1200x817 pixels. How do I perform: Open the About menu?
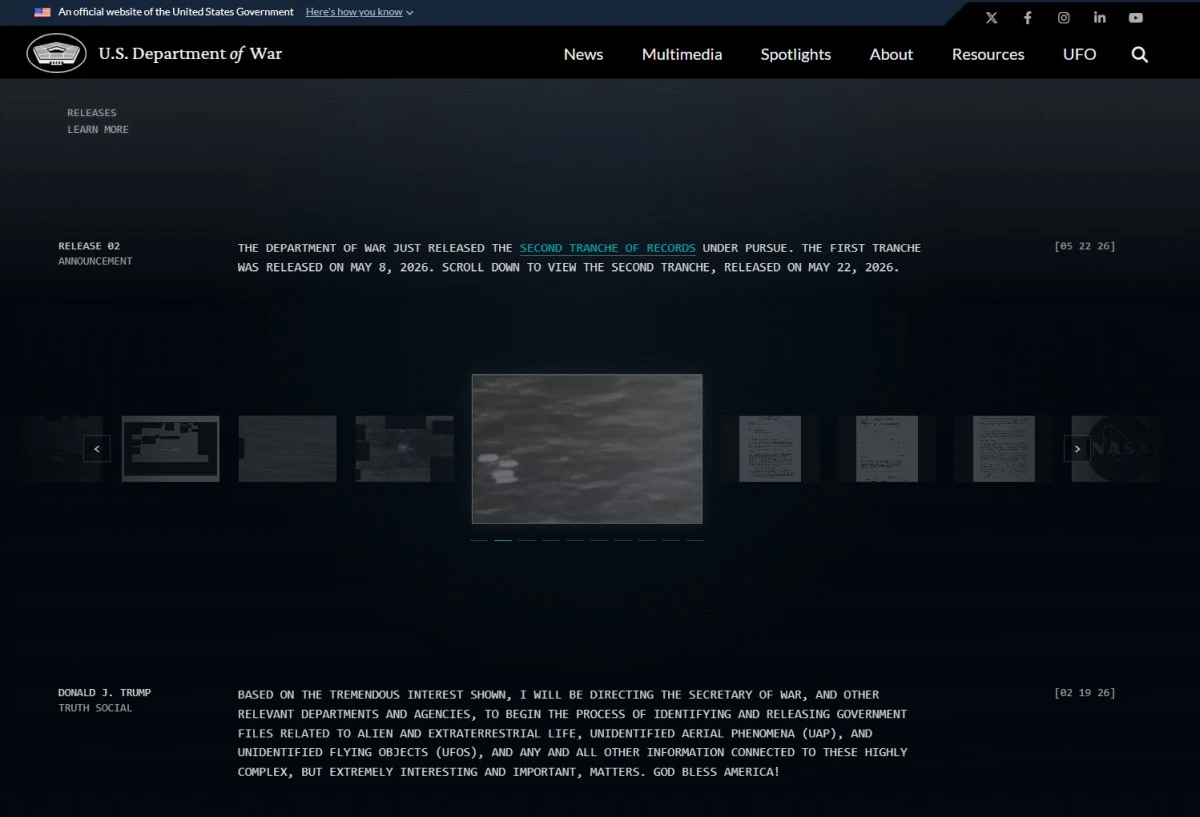click(x=891, y=54)
